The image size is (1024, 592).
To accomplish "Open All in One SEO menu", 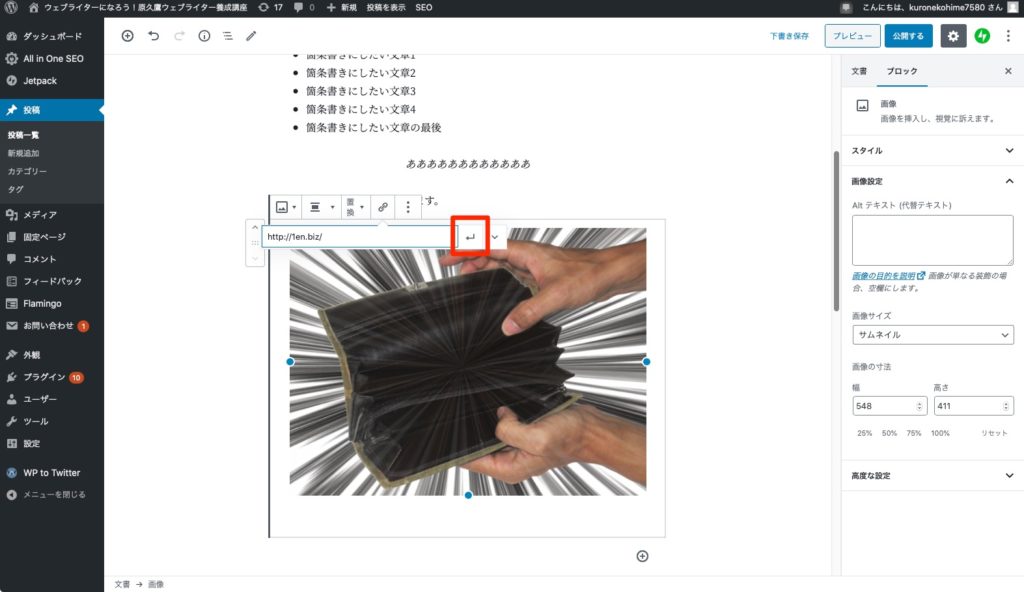I will point(52,58).
